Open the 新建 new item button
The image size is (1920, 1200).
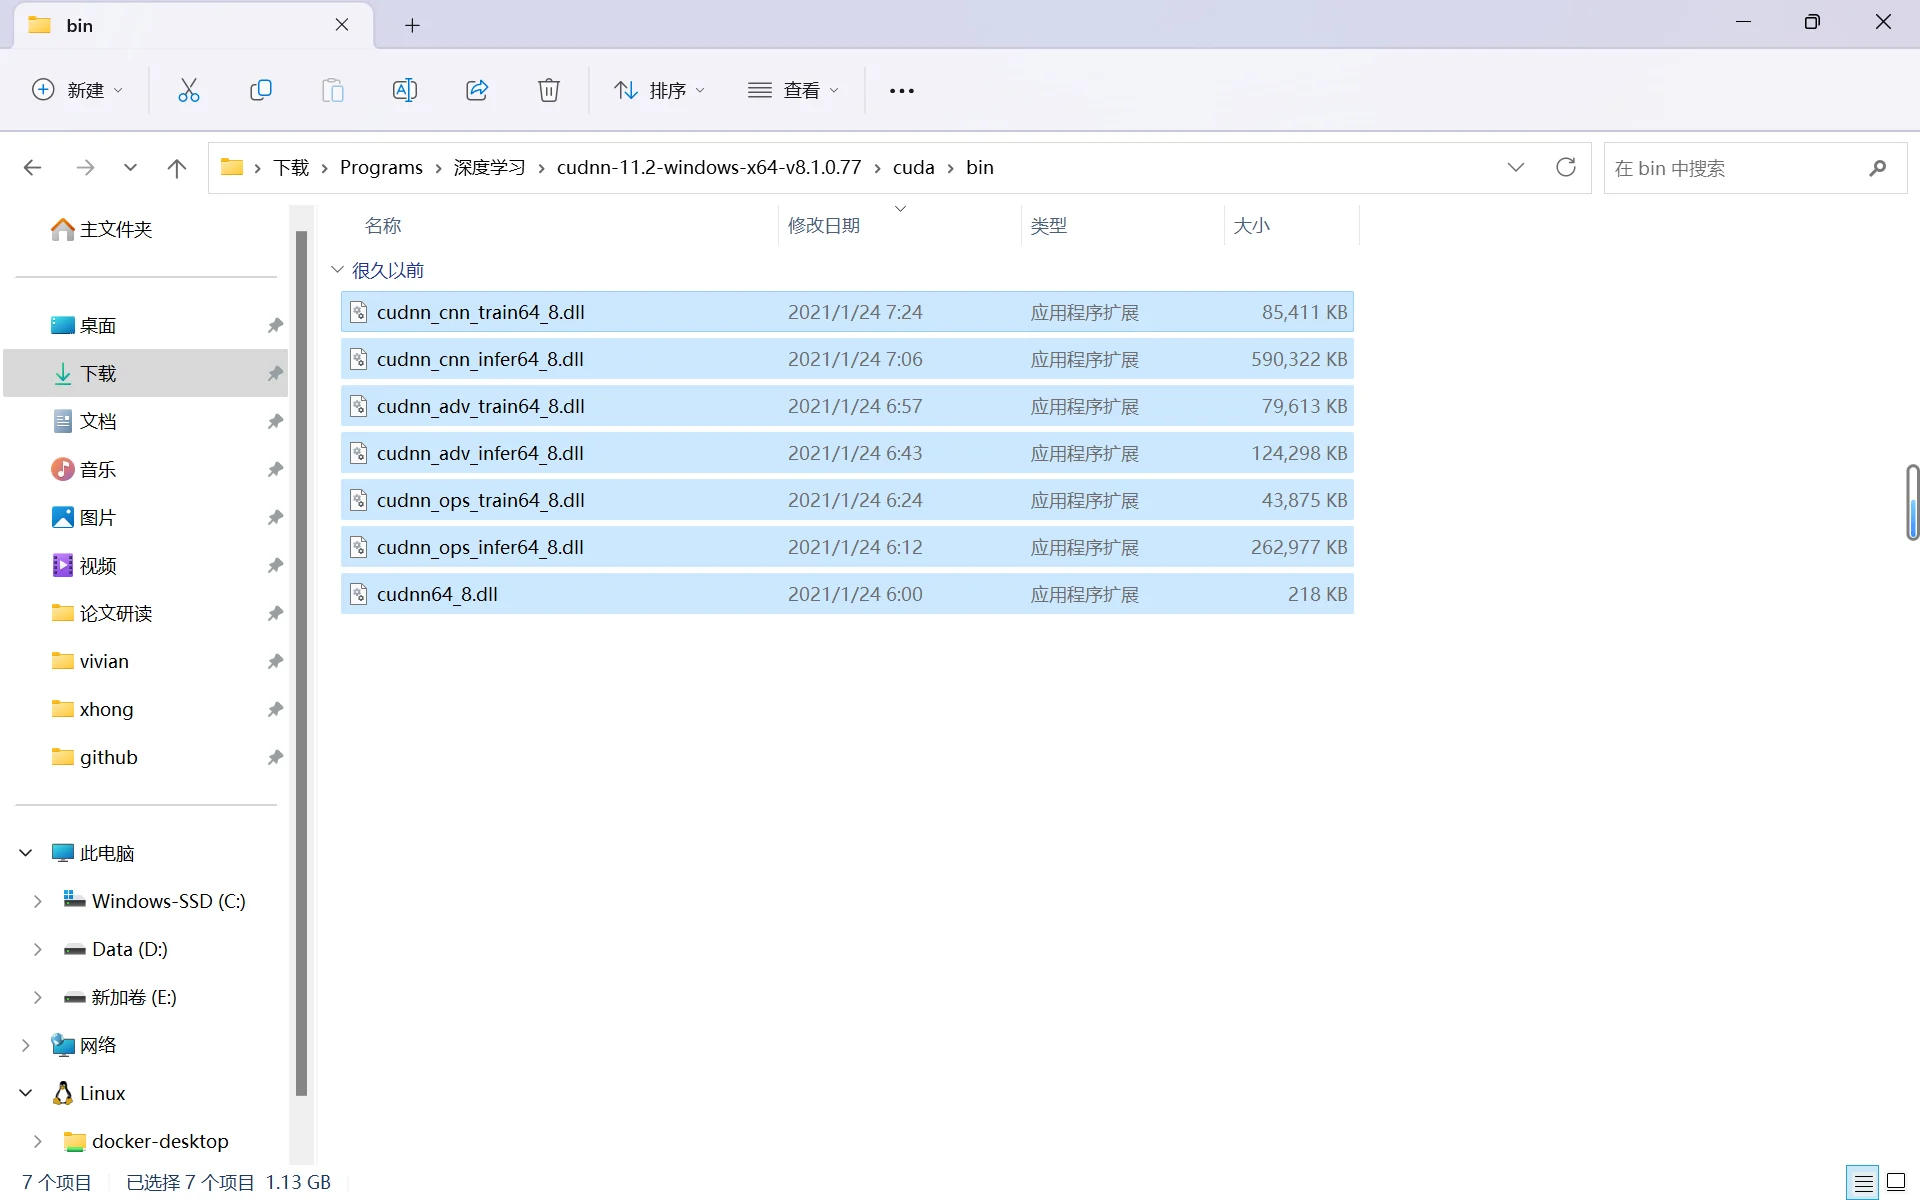[x=78, y=90]
